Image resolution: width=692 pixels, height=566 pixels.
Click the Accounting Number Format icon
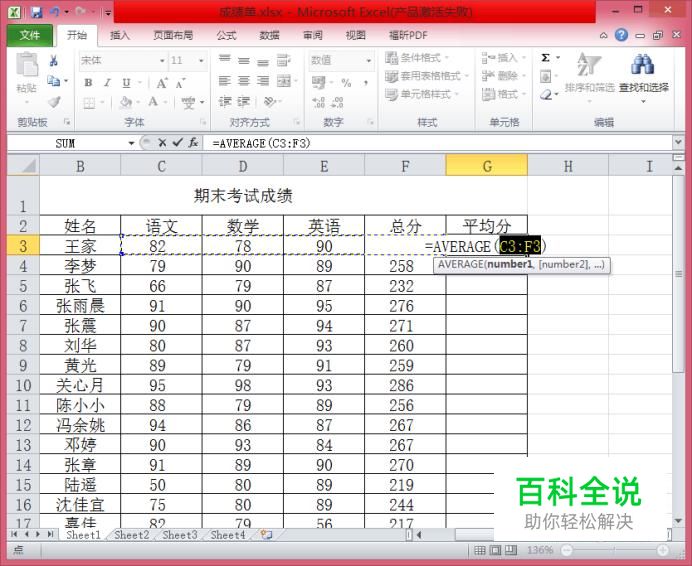[318, 83]
